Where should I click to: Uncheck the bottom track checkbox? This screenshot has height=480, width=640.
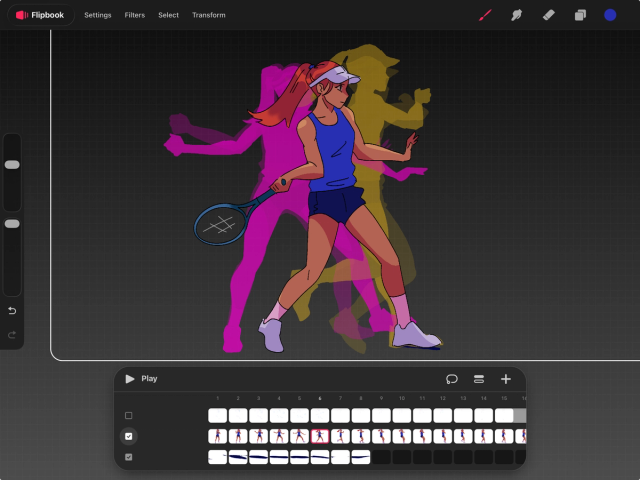tap(128, 457)
